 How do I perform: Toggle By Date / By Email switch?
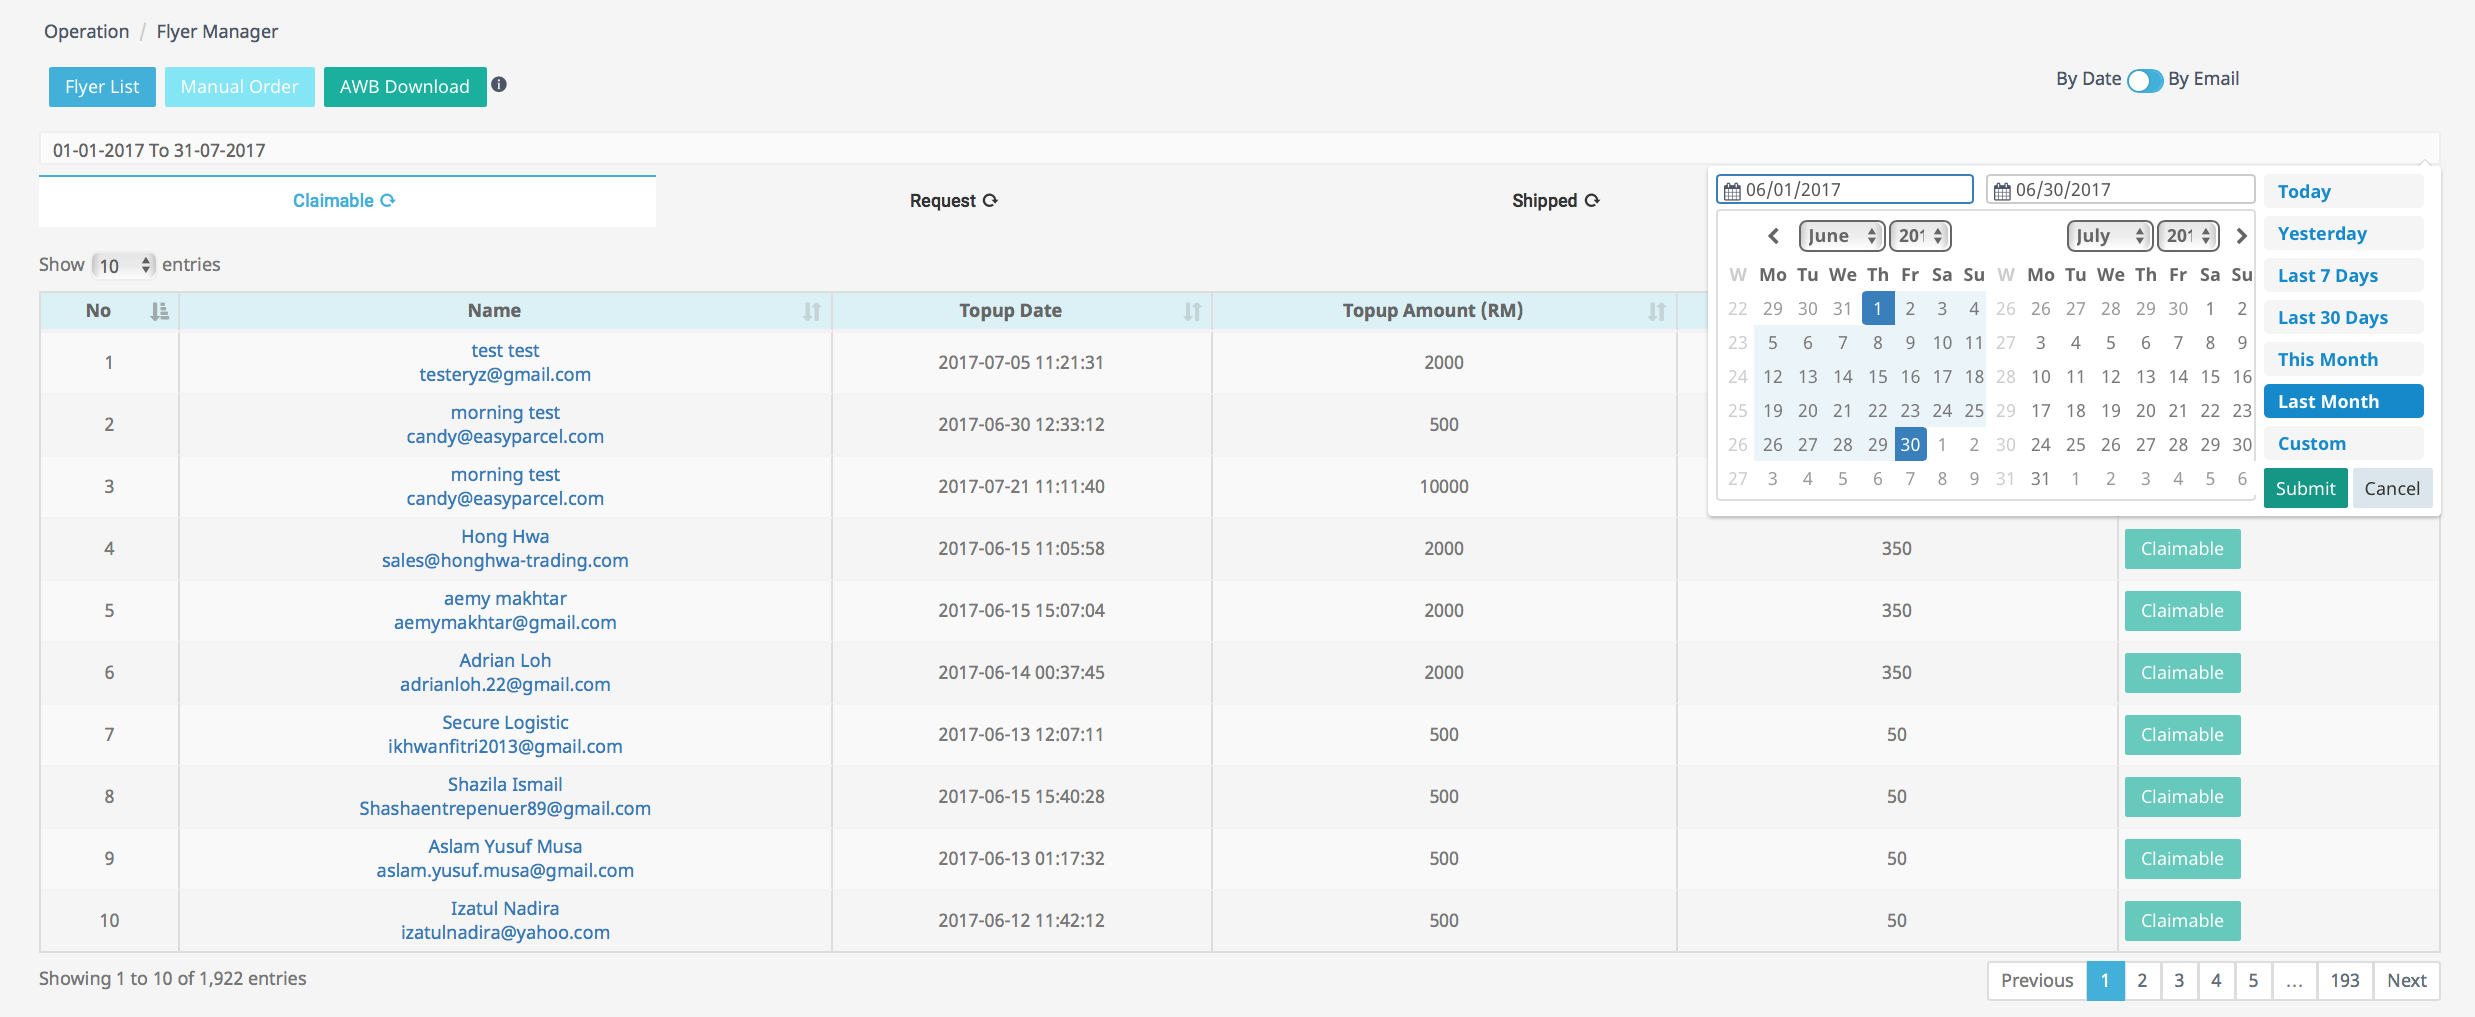coord(2144,80)
